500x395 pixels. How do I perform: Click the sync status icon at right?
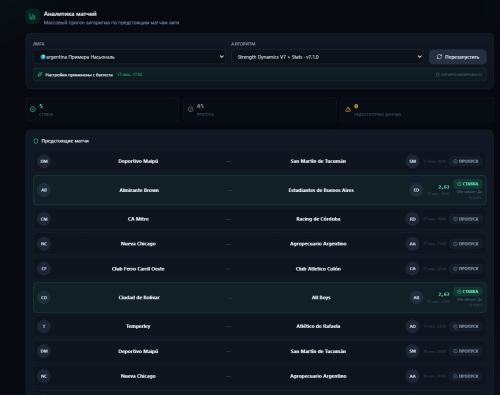click(437, 75)
